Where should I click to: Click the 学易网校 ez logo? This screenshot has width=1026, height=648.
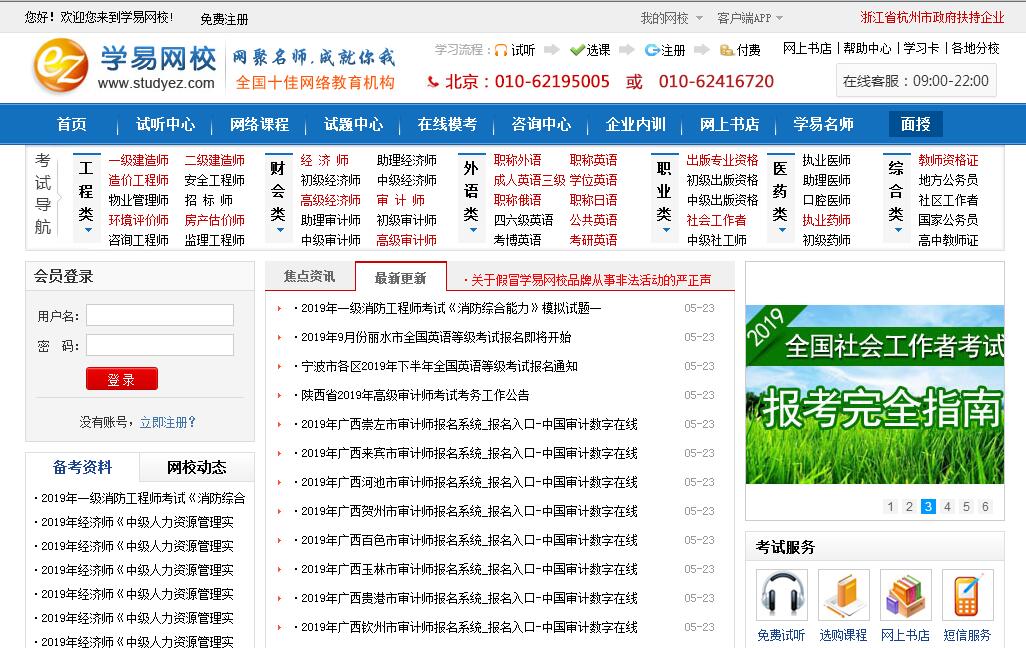tap(62, 67)
